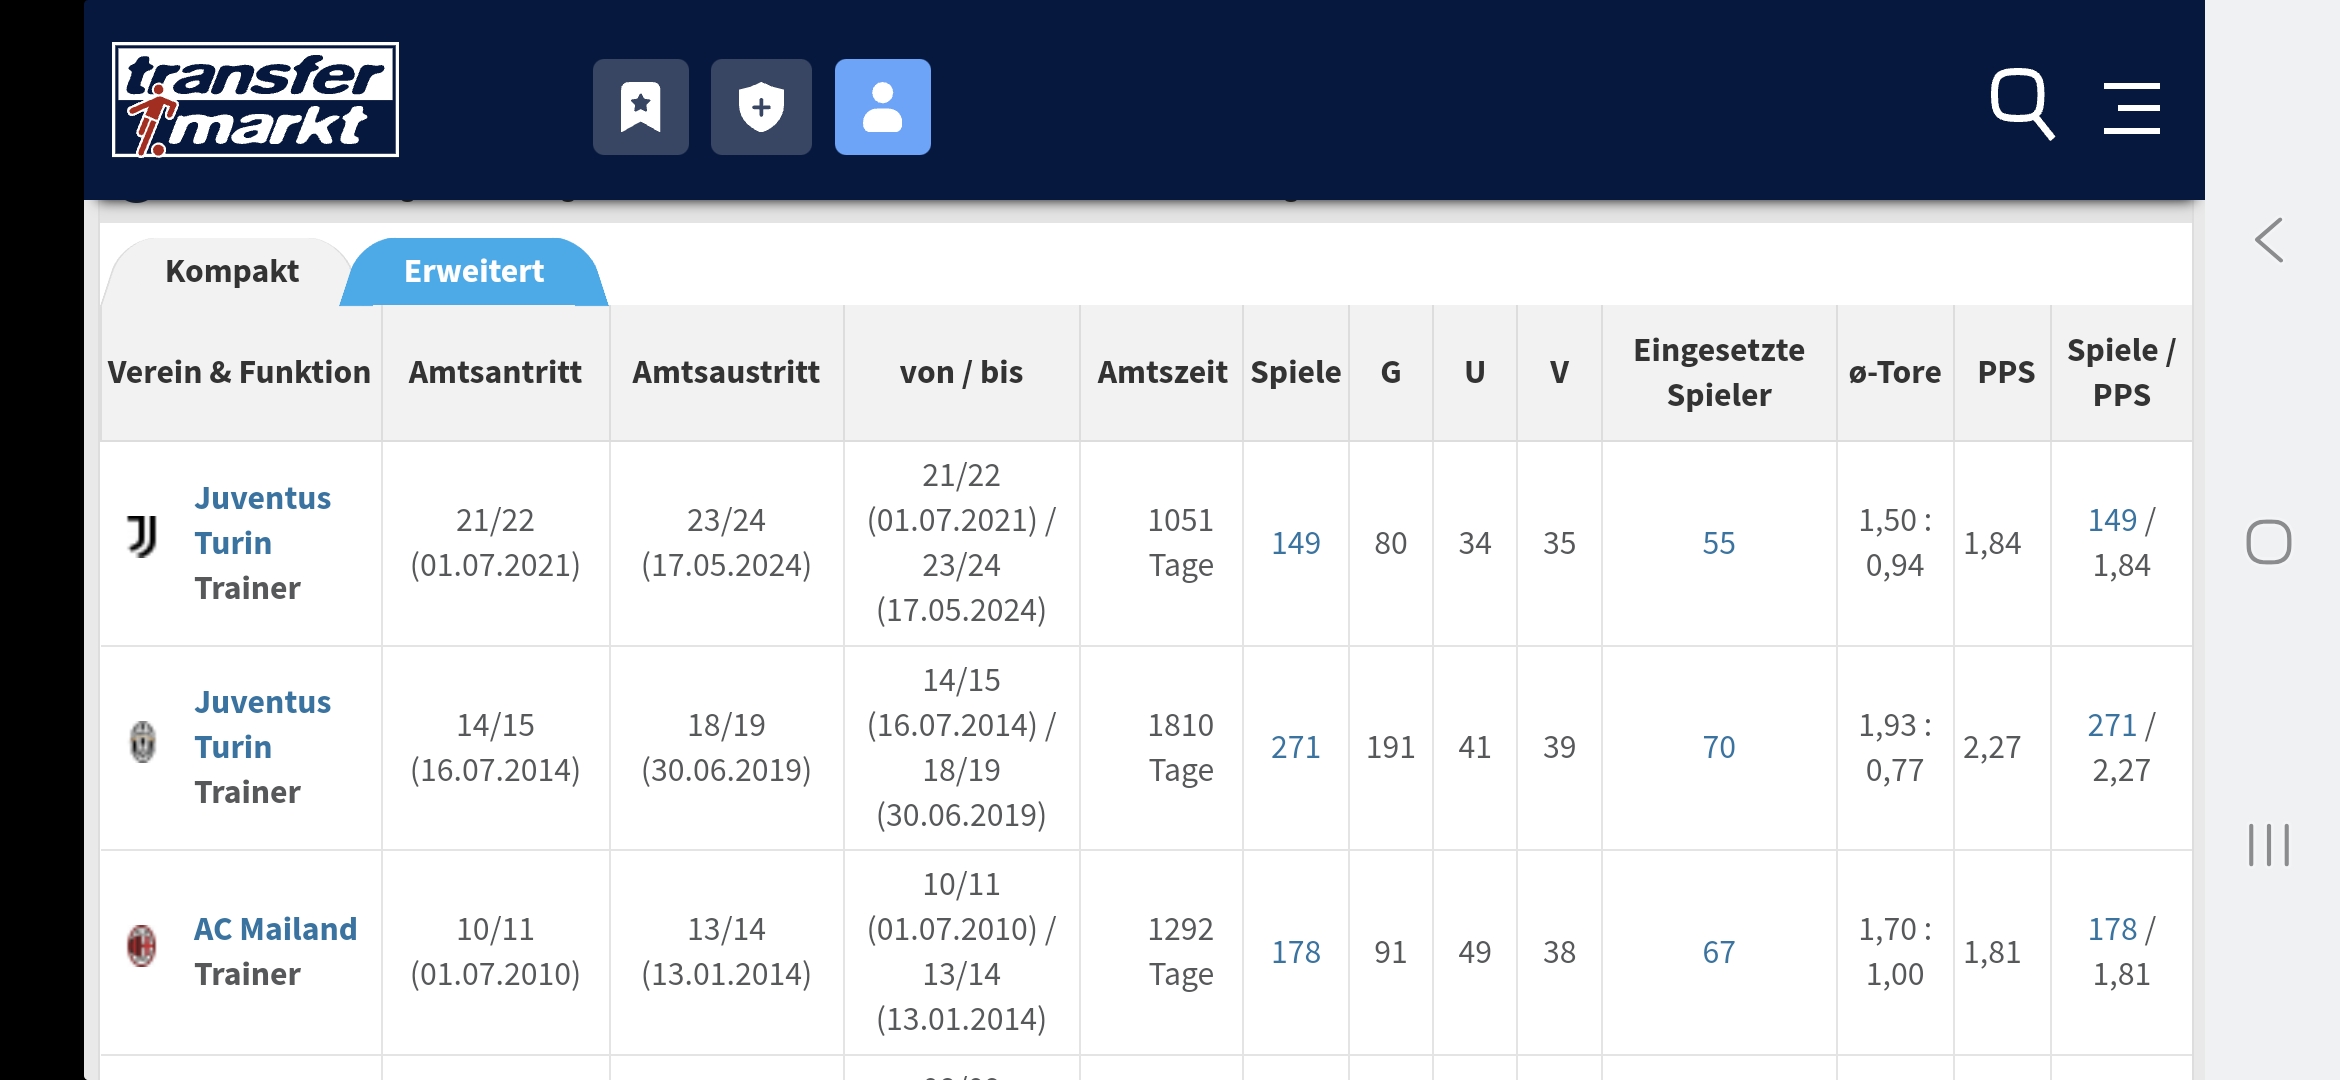Open the 55 Eingesetzte Spieler link
This screenshot has width=2340, height=1080.
coord(1719,543)
